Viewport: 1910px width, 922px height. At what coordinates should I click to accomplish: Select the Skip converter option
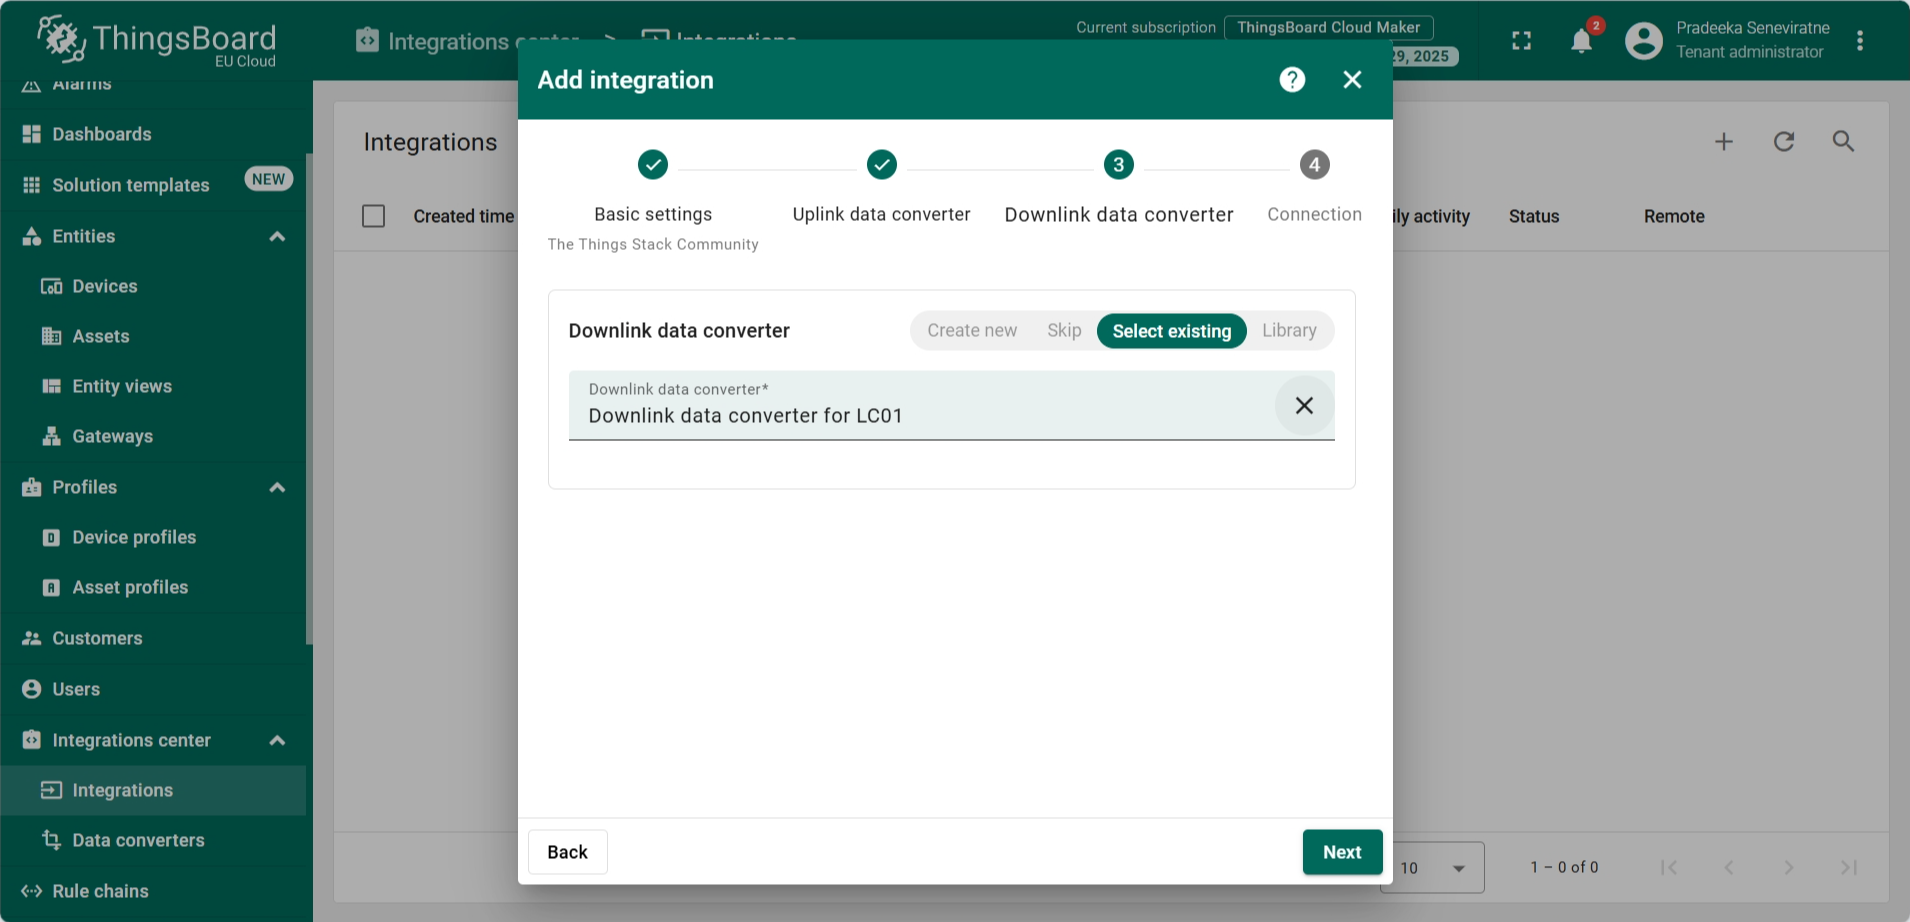click(x=1064, y=331)
